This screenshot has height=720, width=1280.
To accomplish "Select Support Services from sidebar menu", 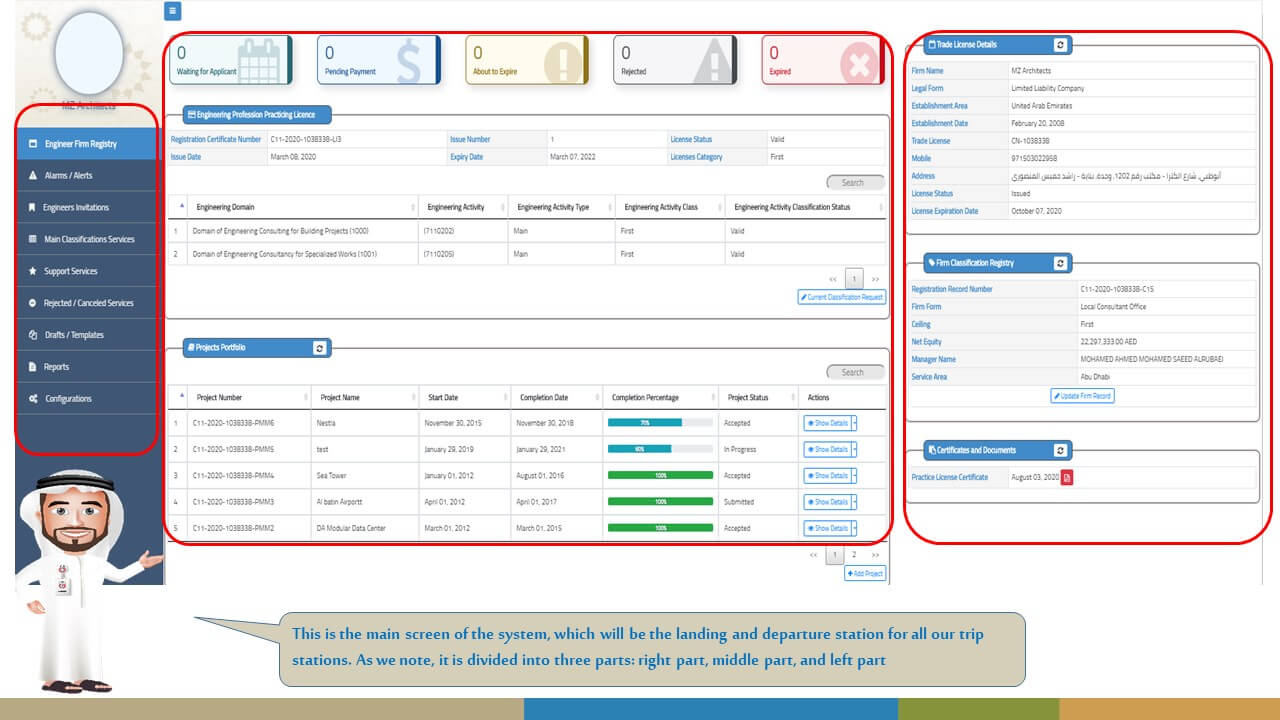I will [87, 271].
